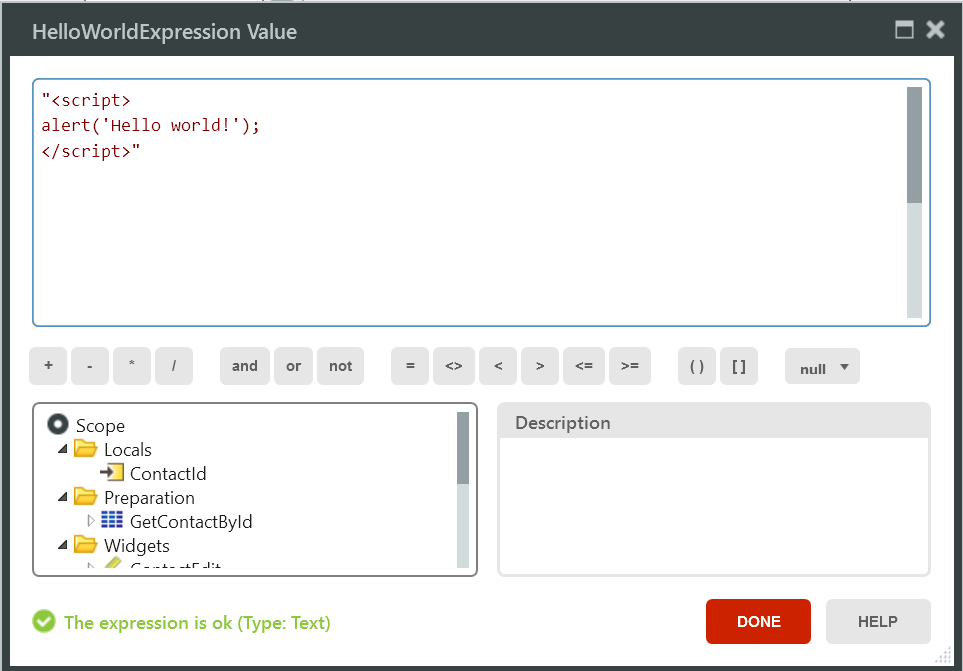Image resolution: width=963 pixels, height=671 pixels.
Task: Collapse the Locals folder
Action: (63, 450)
